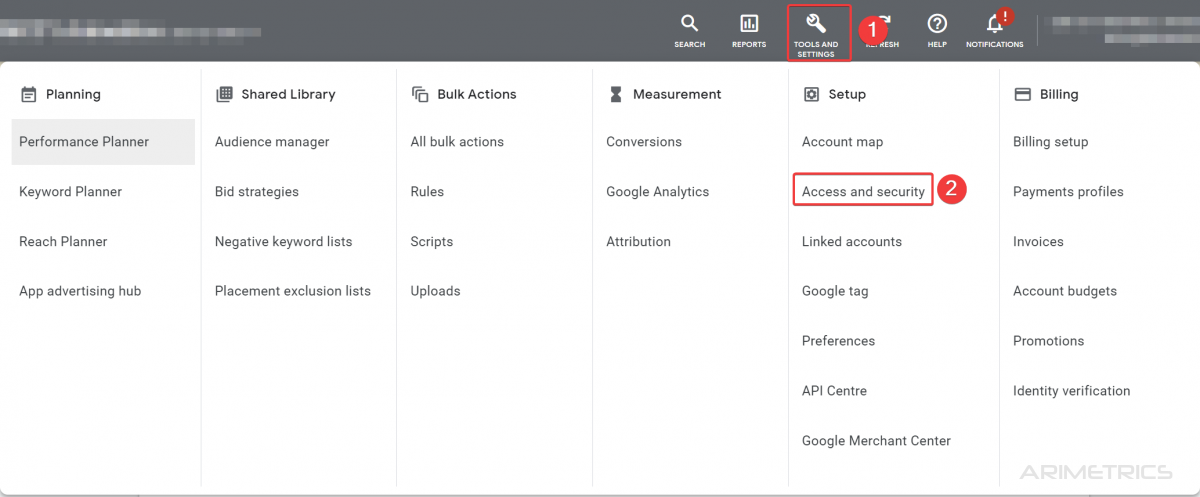Image resolution: width=1200 pixels, height=497 pixels.
Task: Click the Setup gear icon
Action: tap(811, 94)
